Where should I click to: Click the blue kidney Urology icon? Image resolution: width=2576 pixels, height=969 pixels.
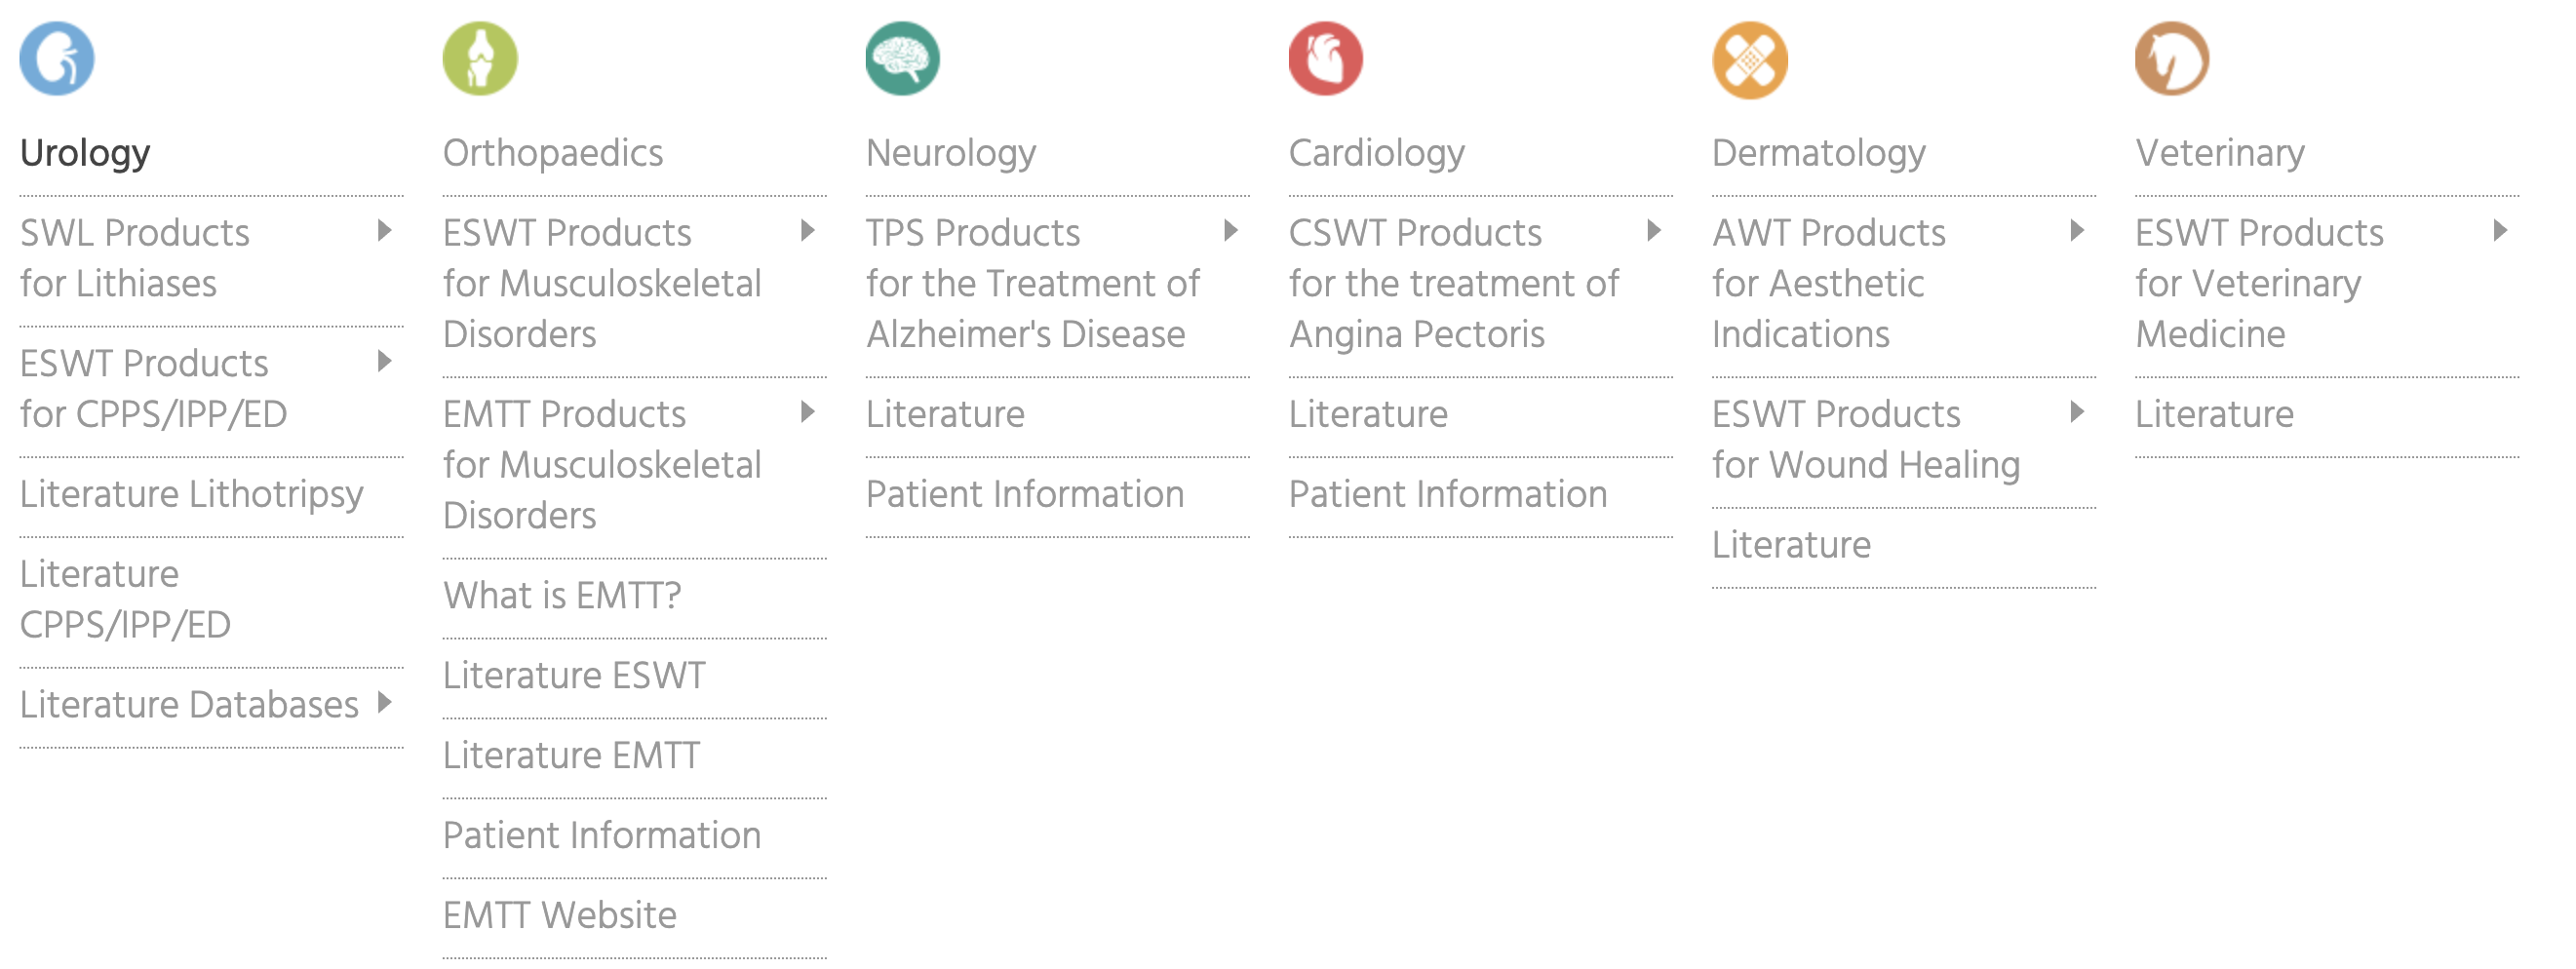(57, 59)
